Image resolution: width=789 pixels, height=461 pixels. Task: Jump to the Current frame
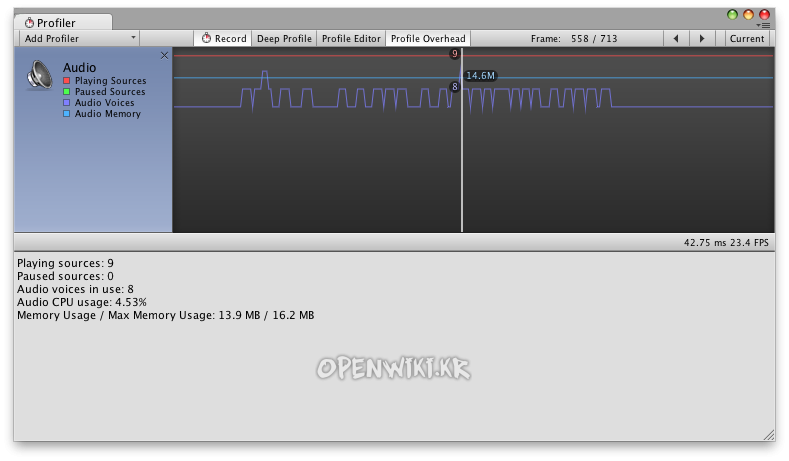[x=747, y=38]
